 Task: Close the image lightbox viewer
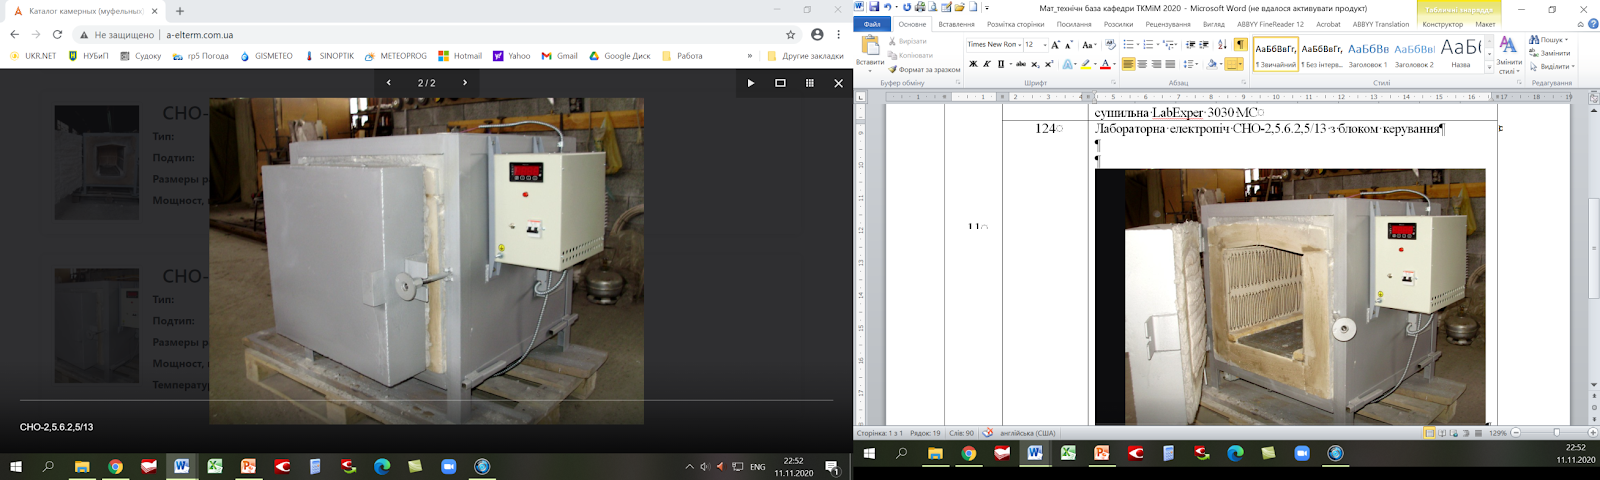838,83
